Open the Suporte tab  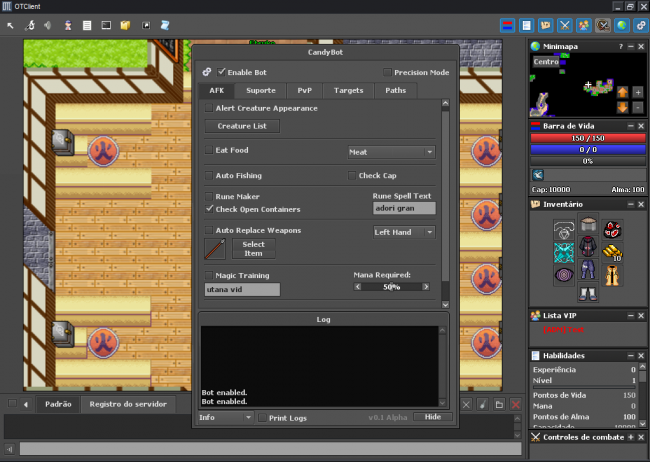(261, 91)
